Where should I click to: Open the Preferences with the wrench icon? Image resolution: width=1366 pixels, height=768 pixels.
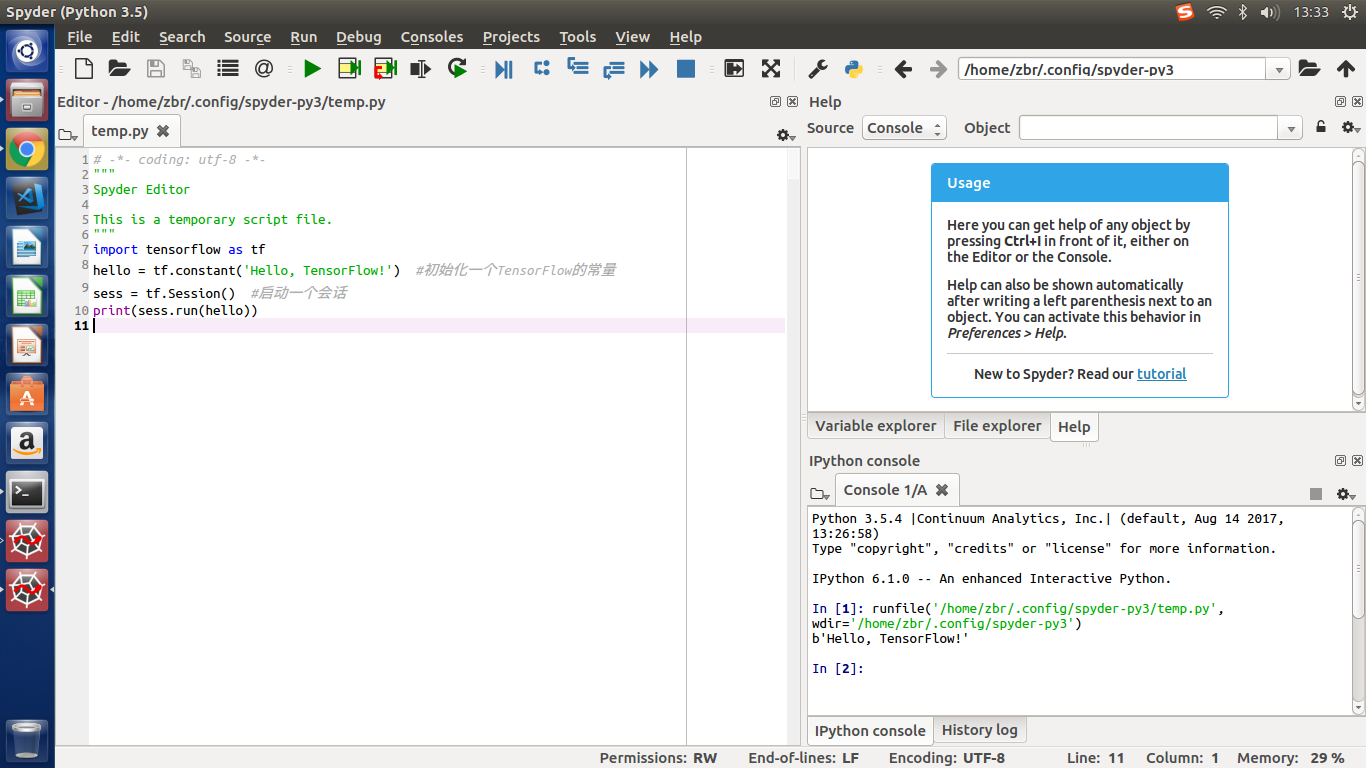pyautogui.click(x=818, y=68)
